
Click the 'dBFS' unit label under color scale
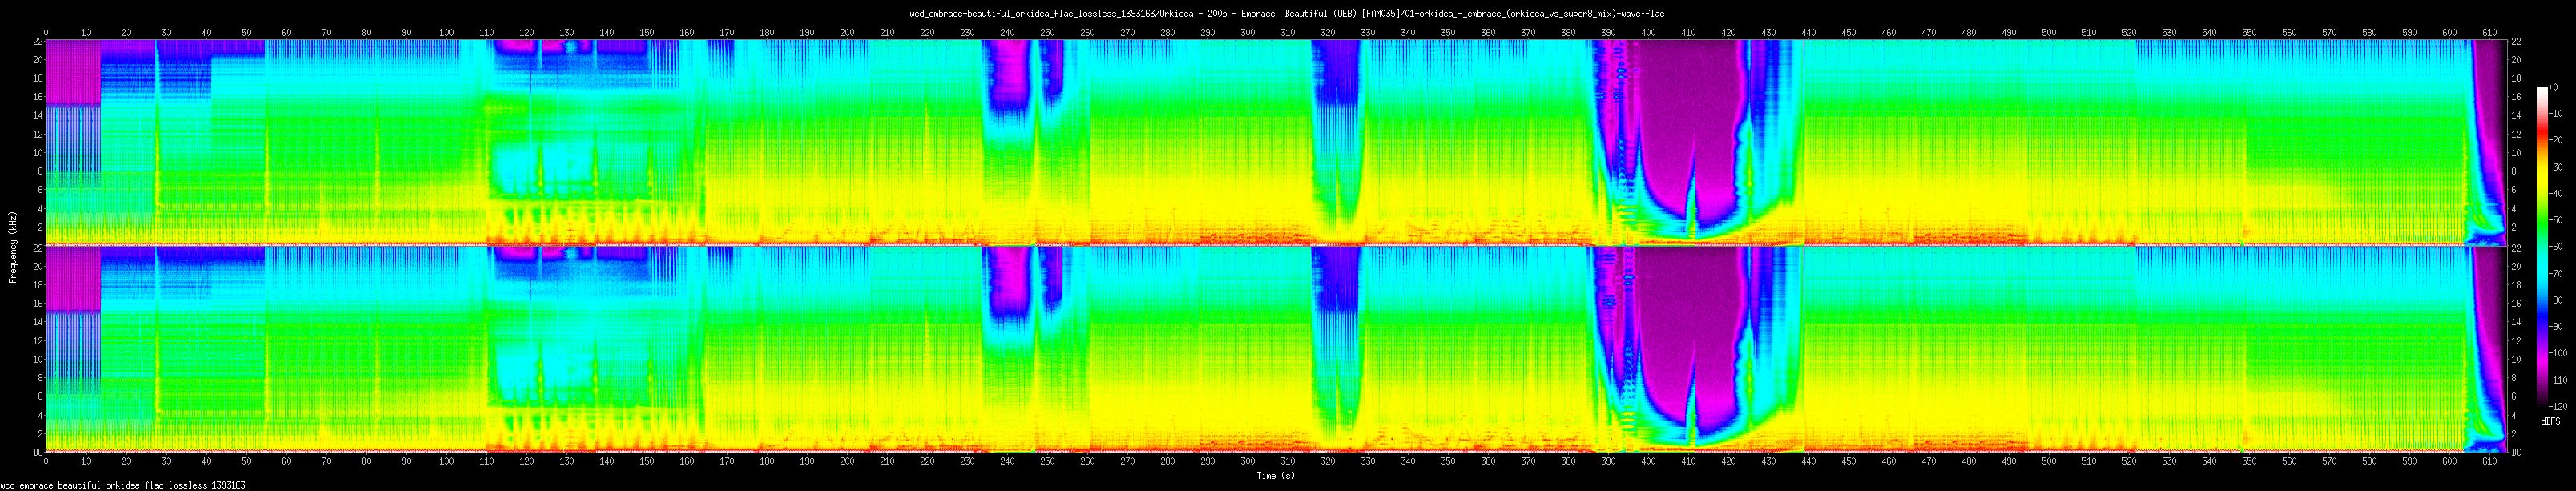(2550, 422)
